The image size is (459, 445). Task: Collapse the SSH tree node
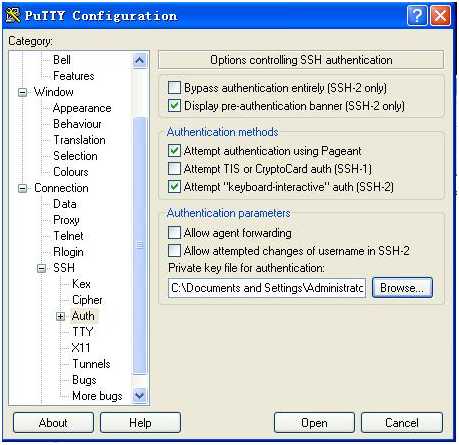(41, 268)
